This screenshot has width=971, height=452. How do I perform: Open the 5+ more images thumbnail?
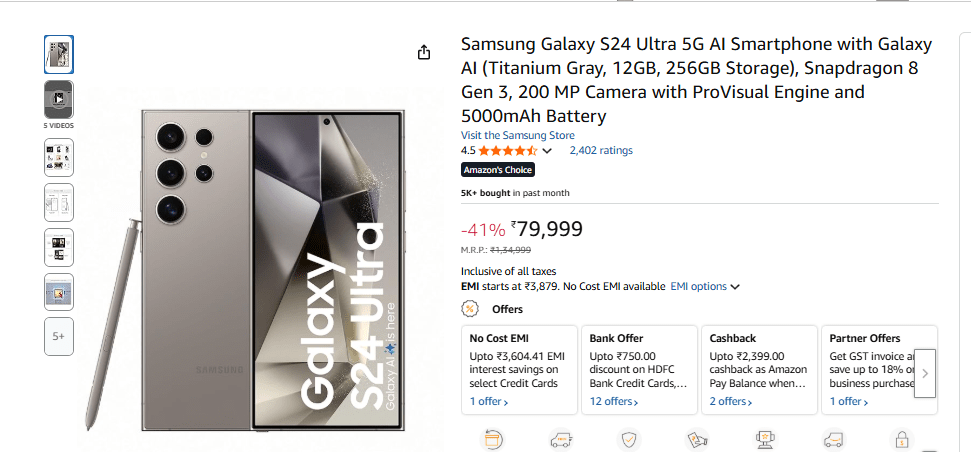tap(58, 337)
